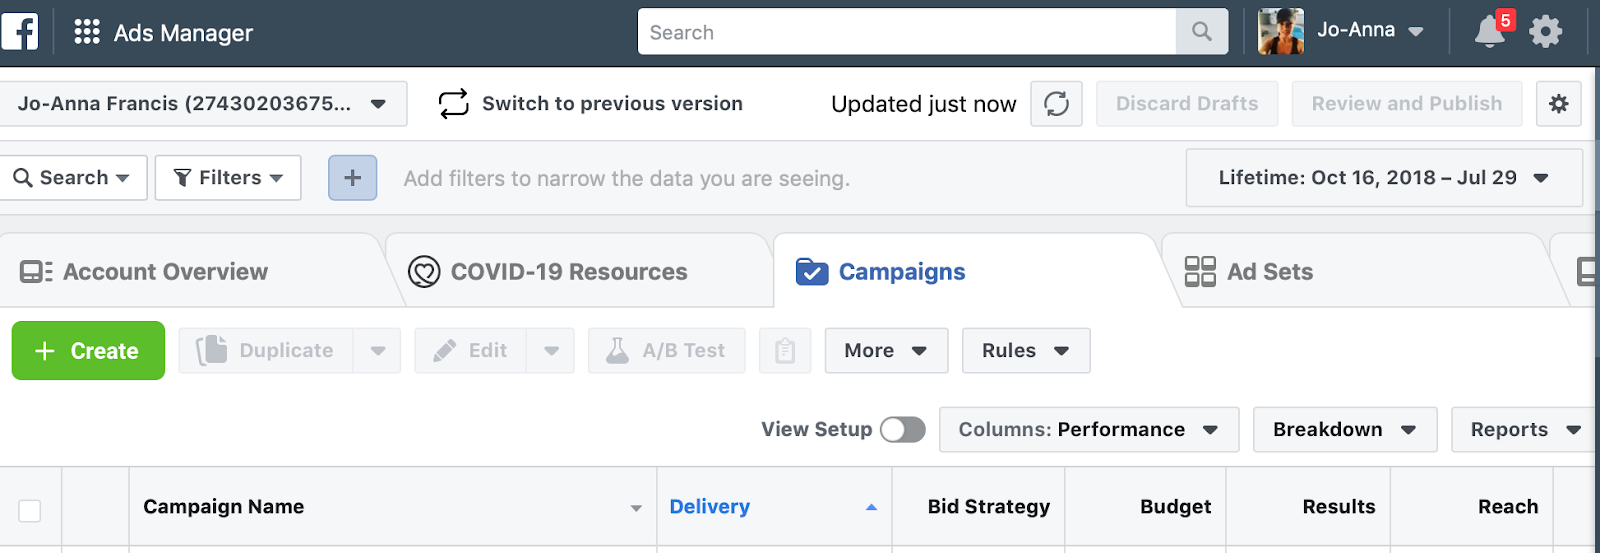Tick the select all campaigns checkbox
This screenshot has height=553, width=1600.
tap(30, 511)
